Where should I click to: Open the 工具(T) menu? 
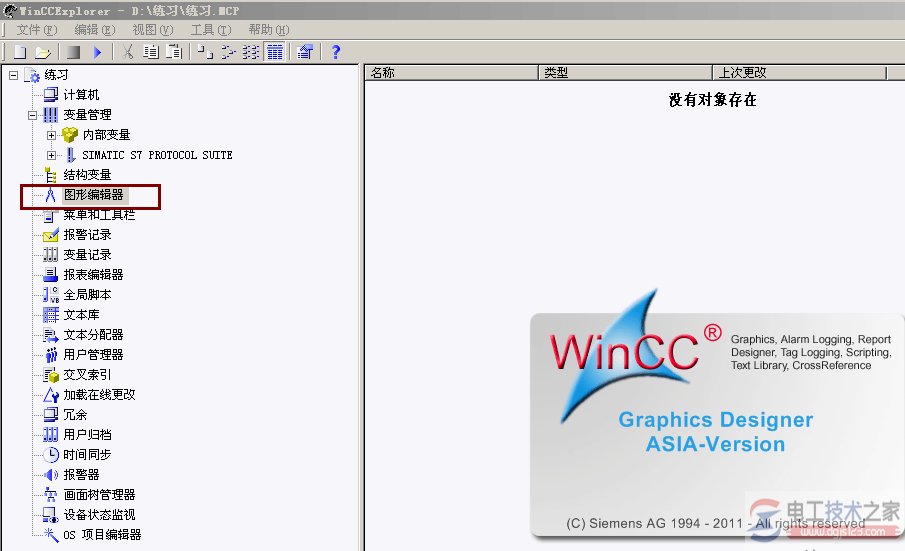tap(211, 29)
